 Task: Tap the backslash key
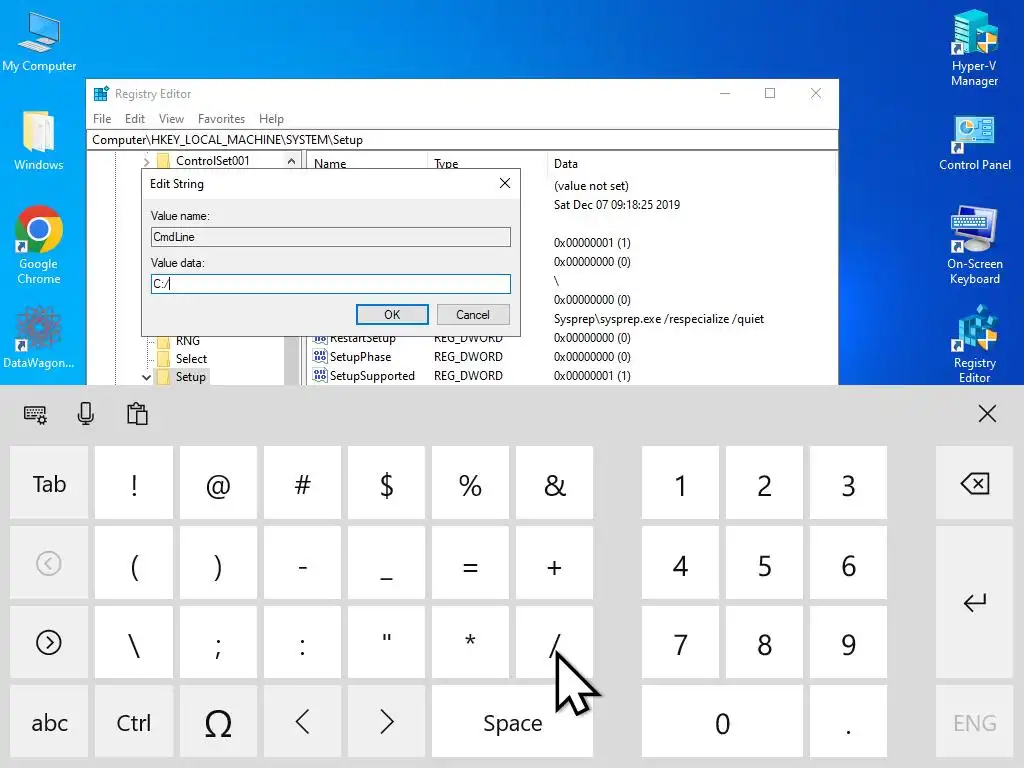(x=134, y=643)
